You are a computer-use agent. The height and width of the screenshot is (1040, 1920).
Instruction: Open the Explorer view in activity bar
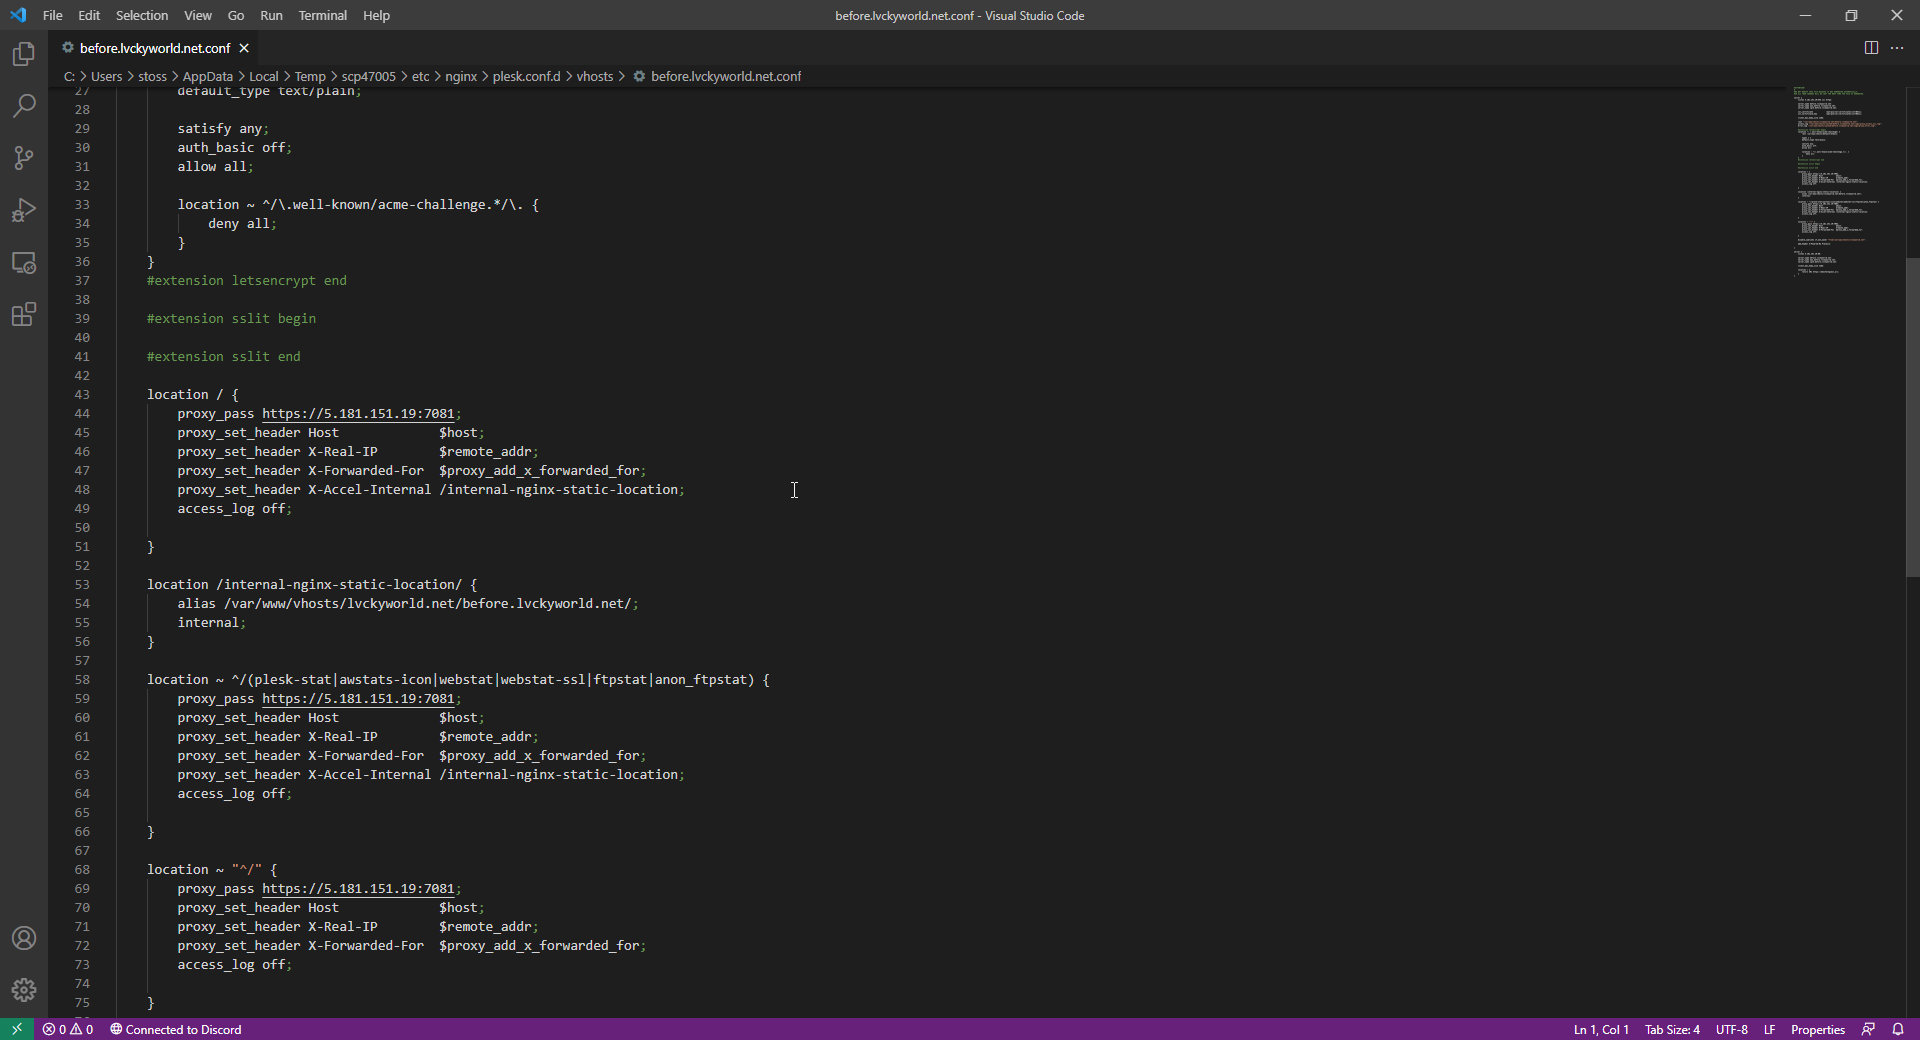(x=24, y=54)
